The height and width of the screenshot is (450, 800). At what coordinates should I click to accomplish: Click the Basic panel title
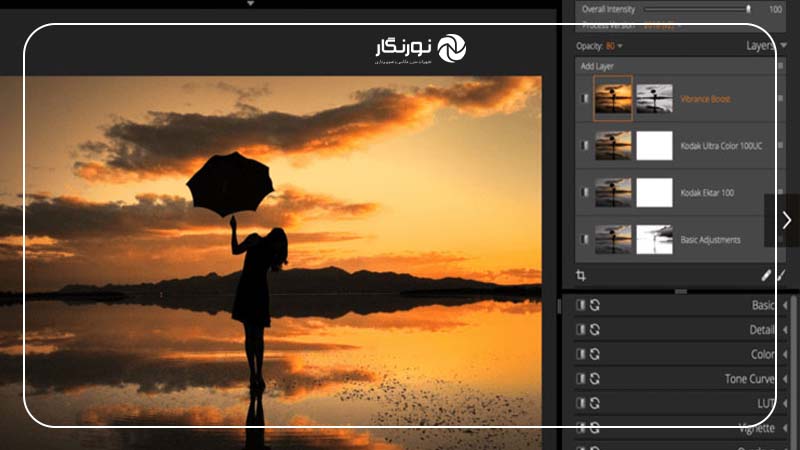coord(763,305)
